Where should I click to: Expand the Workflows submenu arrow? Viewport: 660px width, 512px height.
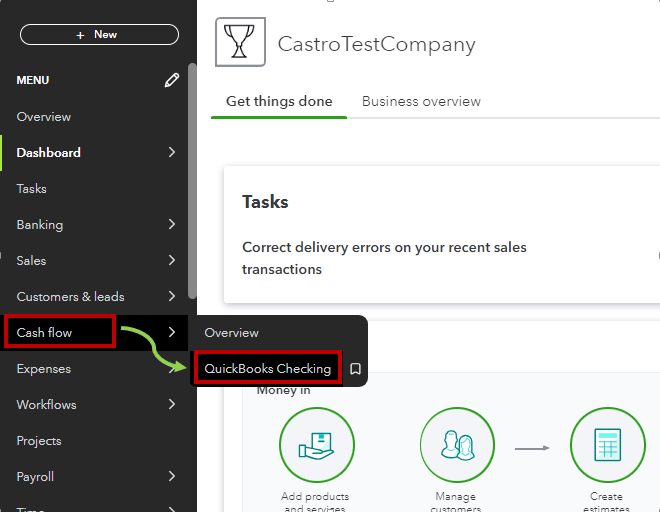click(x=172, y=405)
